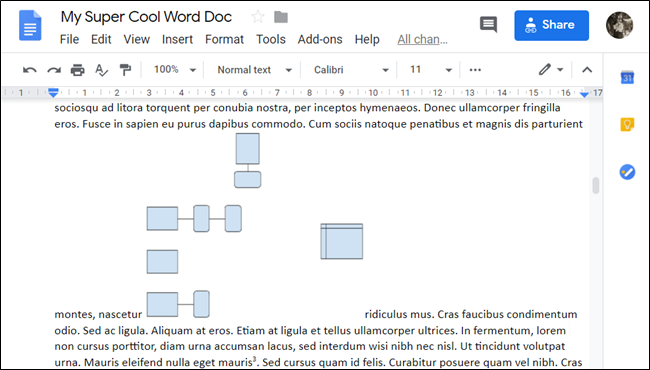
Task: Hide the menus with the up chevron
Action: [587, 70]
